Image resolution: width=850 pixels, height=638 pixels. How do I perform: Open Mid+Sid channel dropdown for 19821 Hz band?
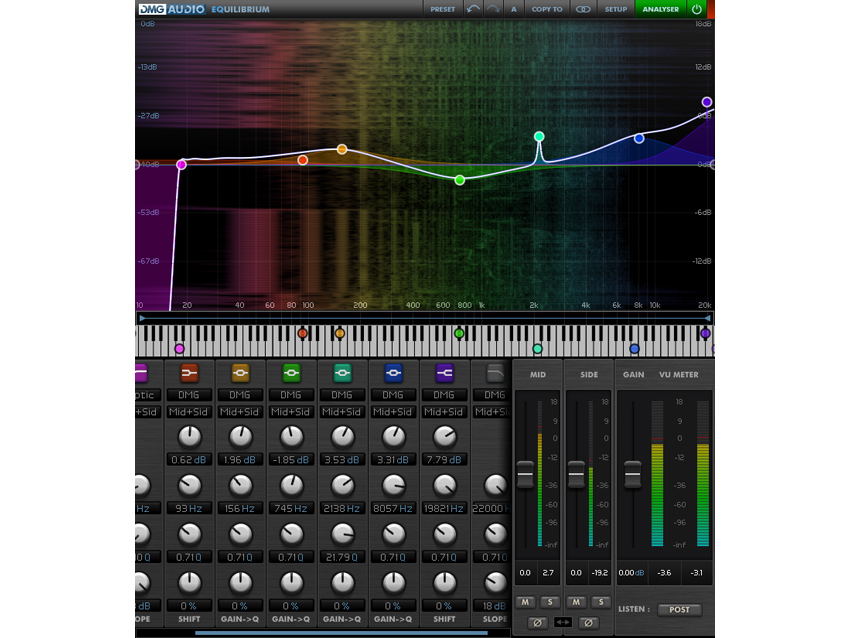click(444, 412)
